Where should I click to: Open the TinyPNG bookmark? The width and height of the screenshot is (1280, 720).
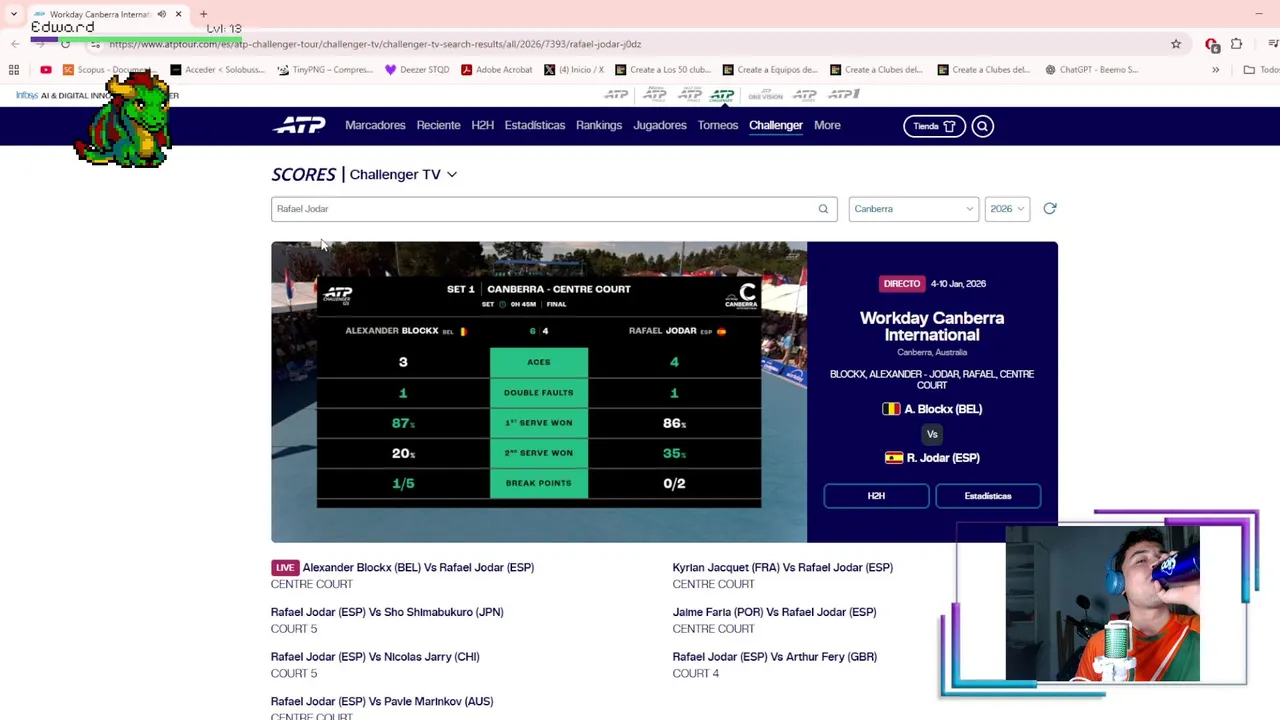[x=324, y=70]
